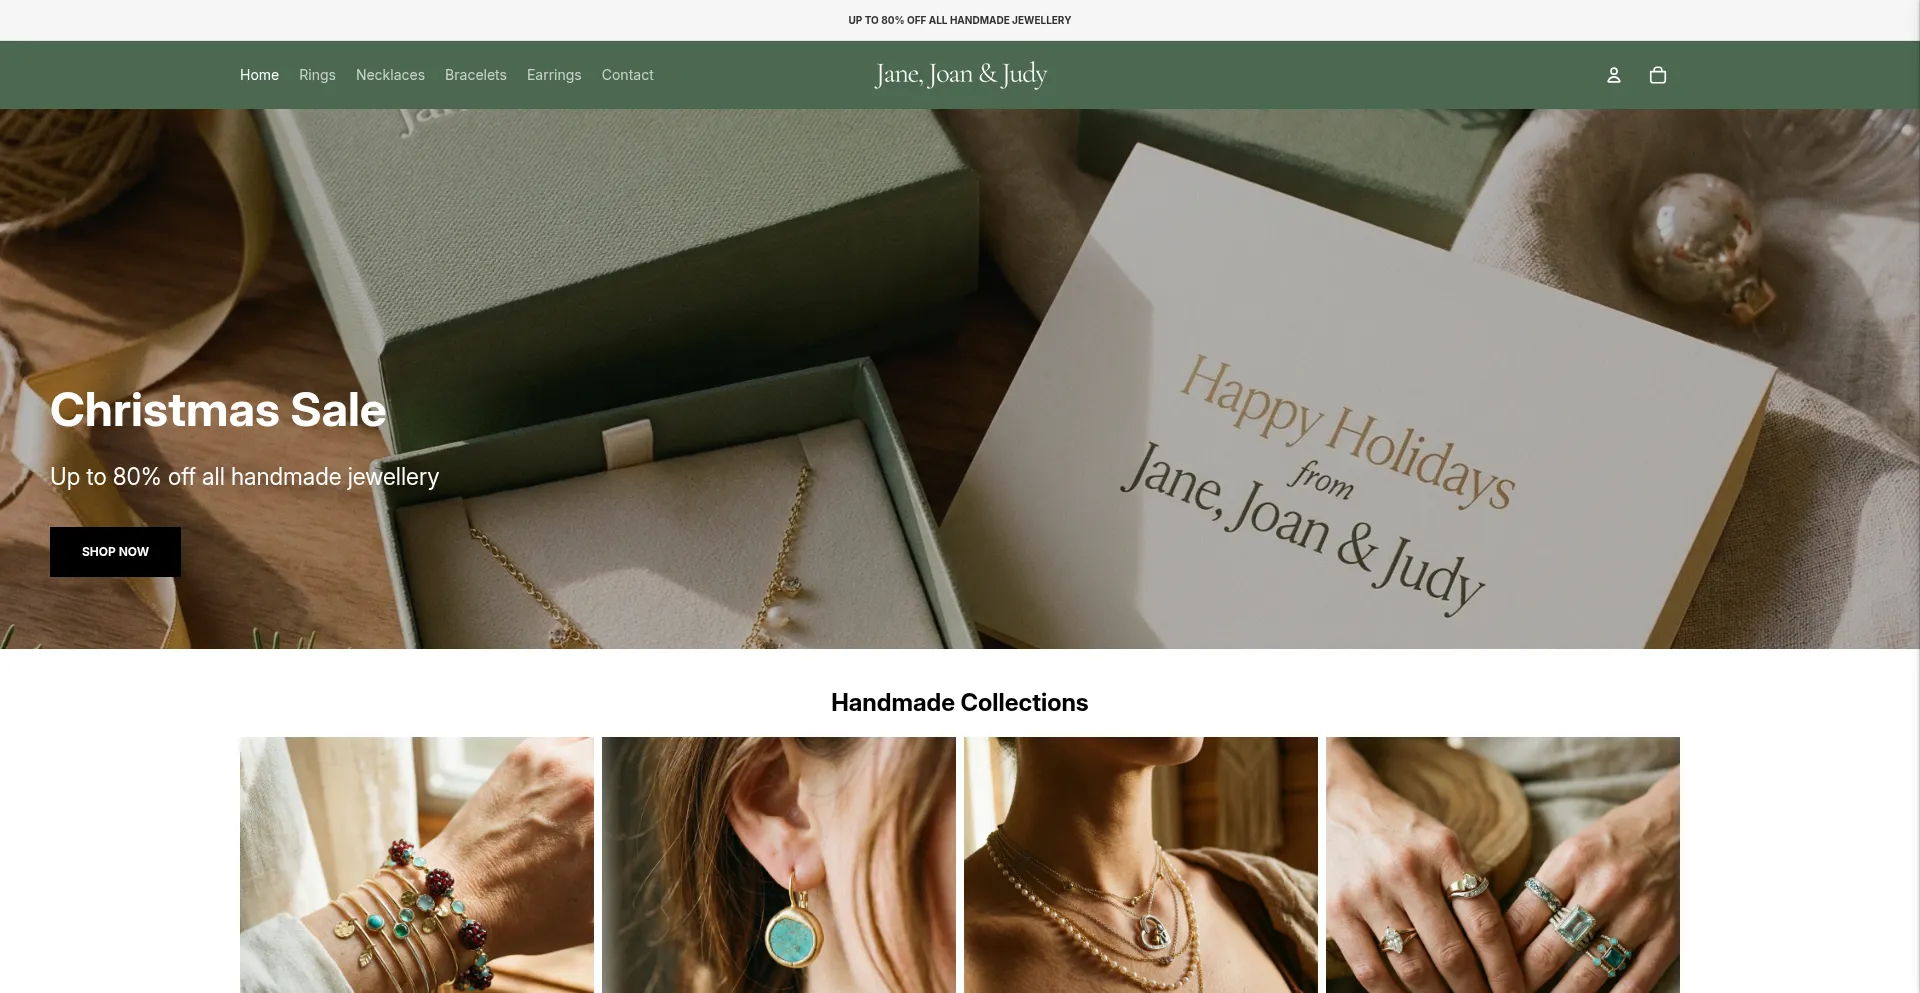The width and height of the screenshot is (1920, 993).
Task: Open the shopping bag cart icon
Action: [1657, 75]
